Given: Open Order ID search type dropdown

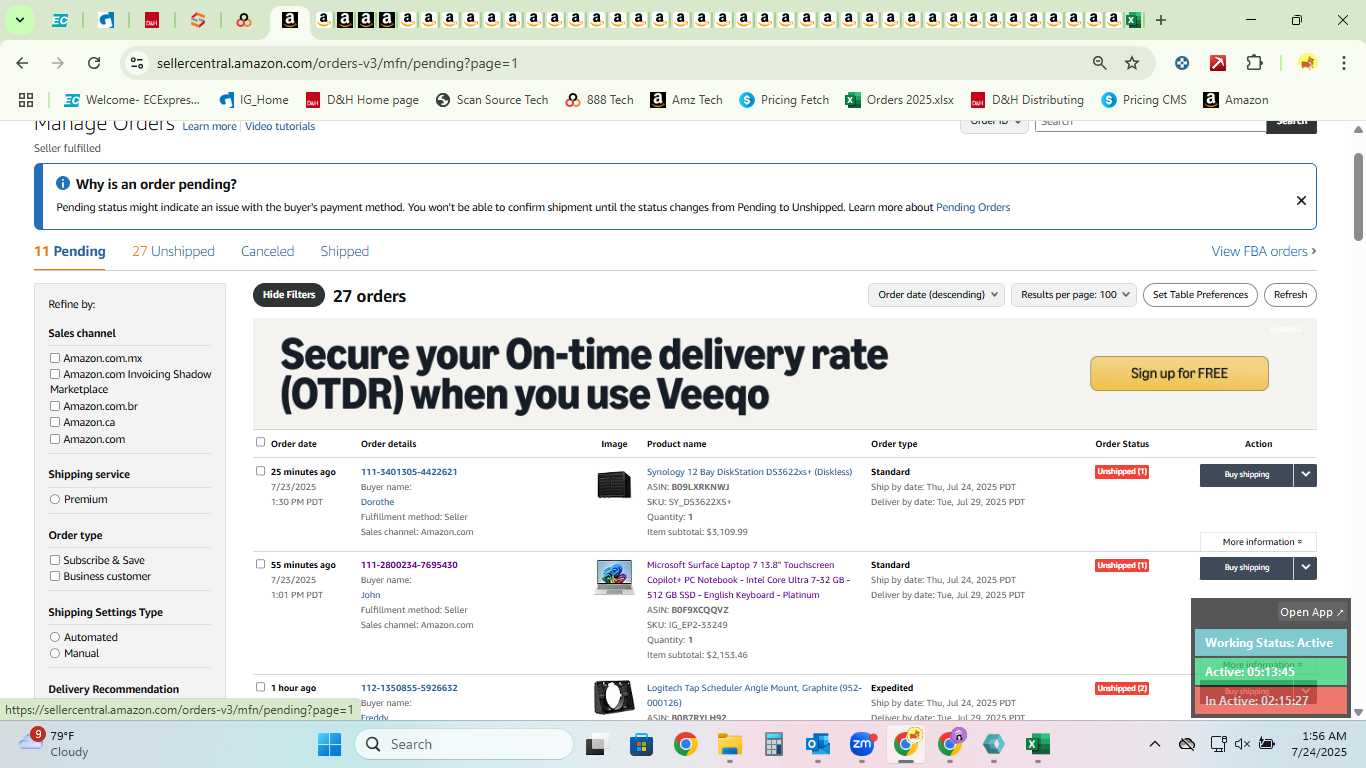Looking at the screenshot, I should tap(996, 122).
